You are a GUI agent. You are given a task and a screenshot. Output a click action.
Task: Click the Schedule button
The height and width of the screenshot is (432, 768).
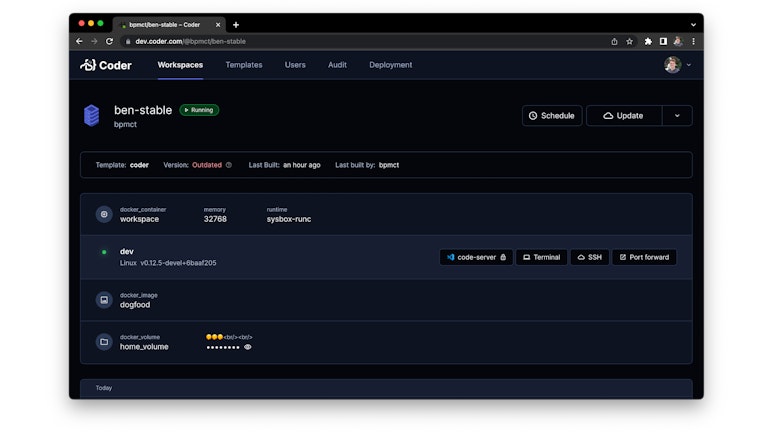click(552, 116)
